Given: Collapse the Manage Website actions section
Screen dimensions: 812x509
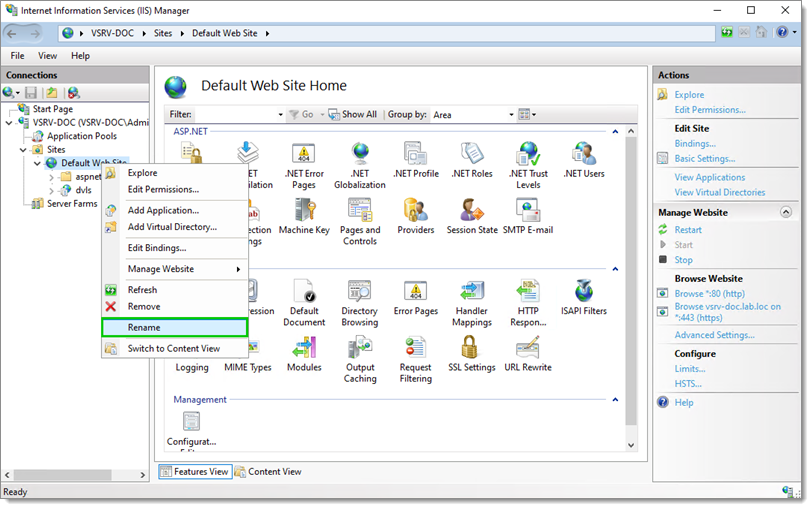Looking at the screenshot, I should (786, 212).
